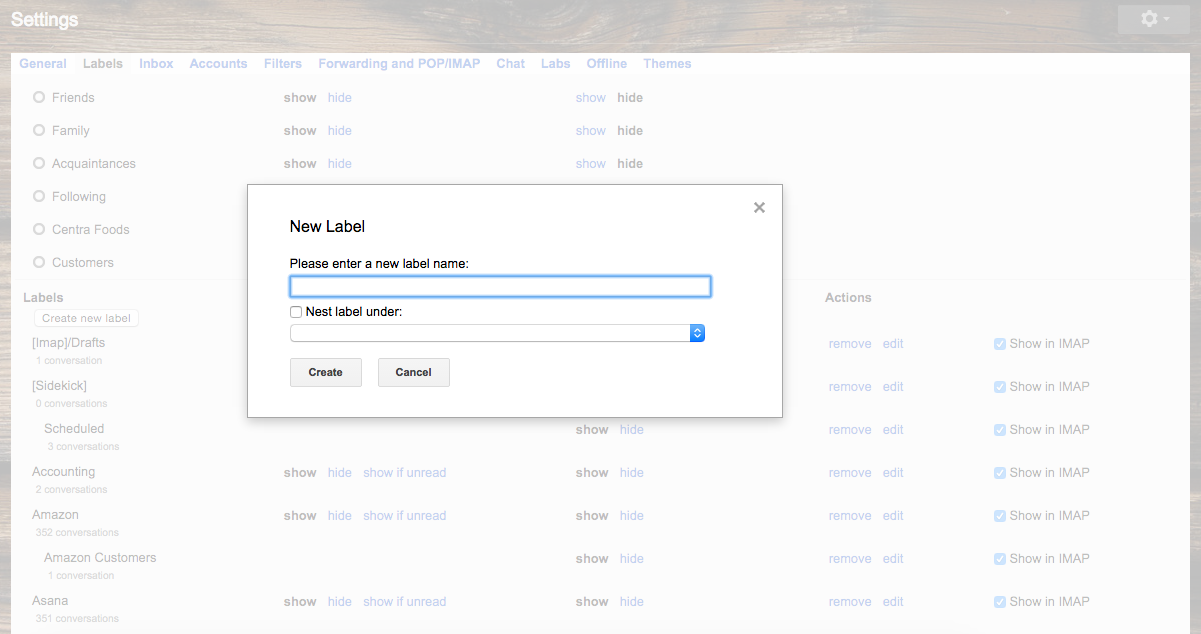1201x634 pixels.
Task: Click the Create button in dialog
Action: (x=325, y=372)
